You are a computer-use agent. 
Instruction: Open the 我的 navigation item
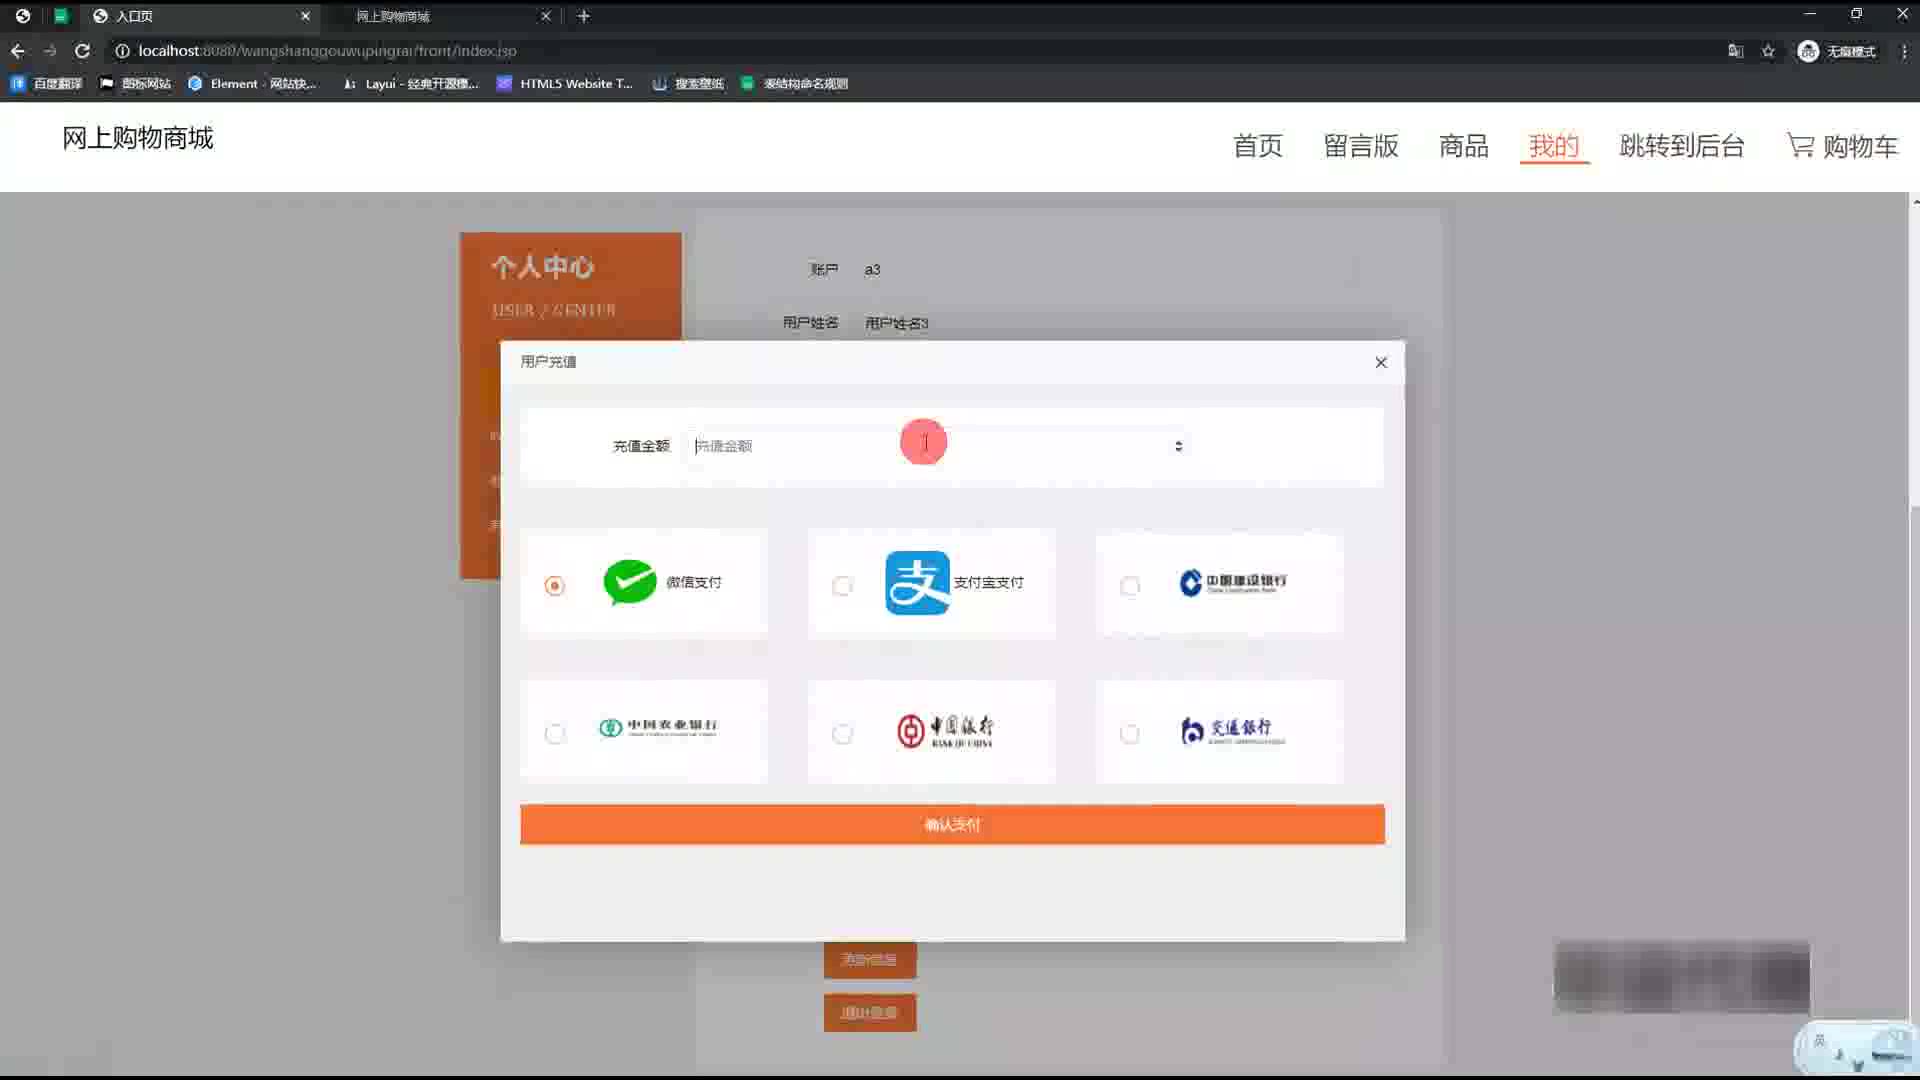point(1554,146)
